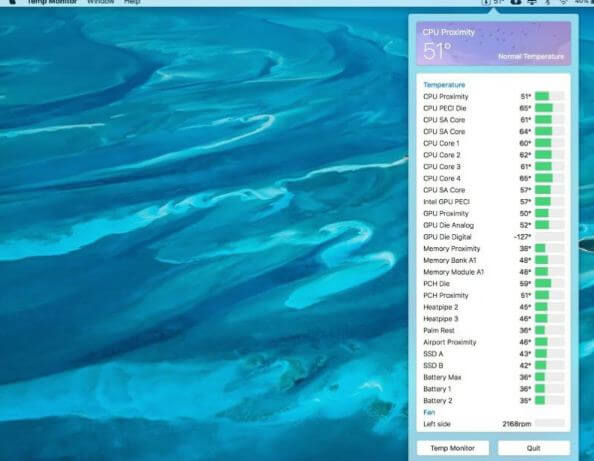594x461 pixels.
Task: Select the 'CPU Core 2' row label
Action: click(442, 155)
